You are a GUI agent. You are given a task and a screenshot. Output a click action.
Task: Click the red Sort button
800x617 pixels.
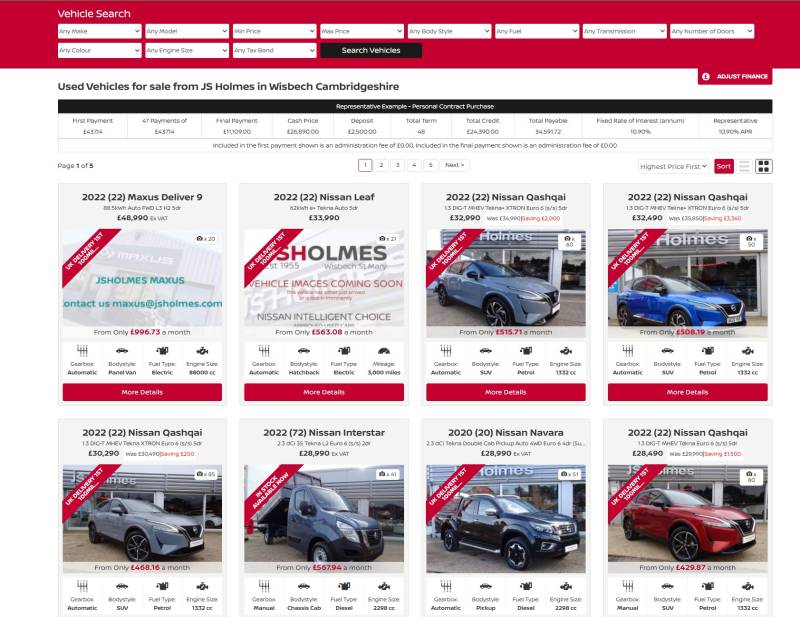[x=723, y=166]
